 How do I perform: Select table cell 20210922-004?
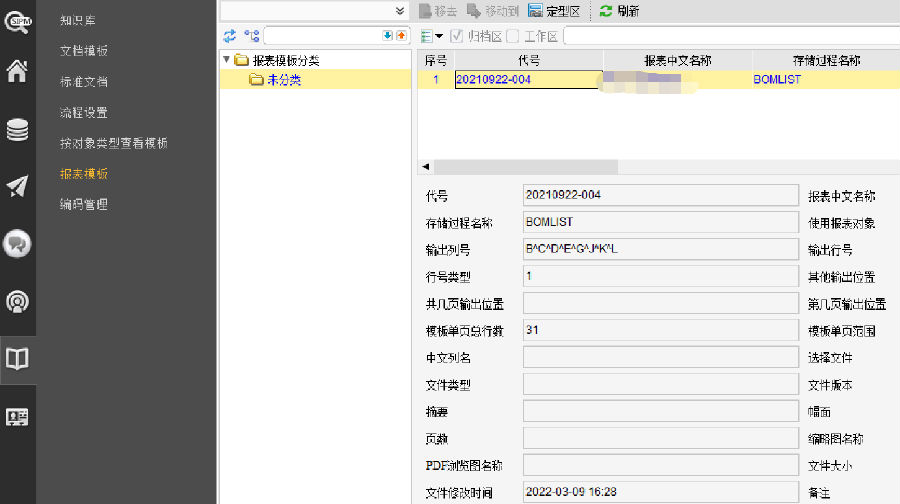[x=529, y=79]
